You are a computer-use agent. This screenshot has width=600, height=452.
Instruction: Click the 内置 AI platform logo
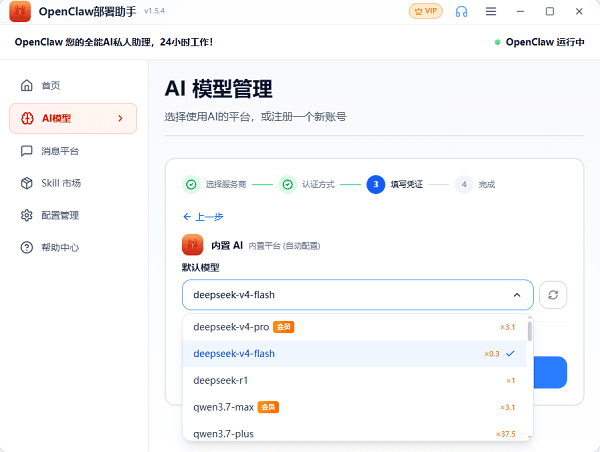(x=192, y=245)
